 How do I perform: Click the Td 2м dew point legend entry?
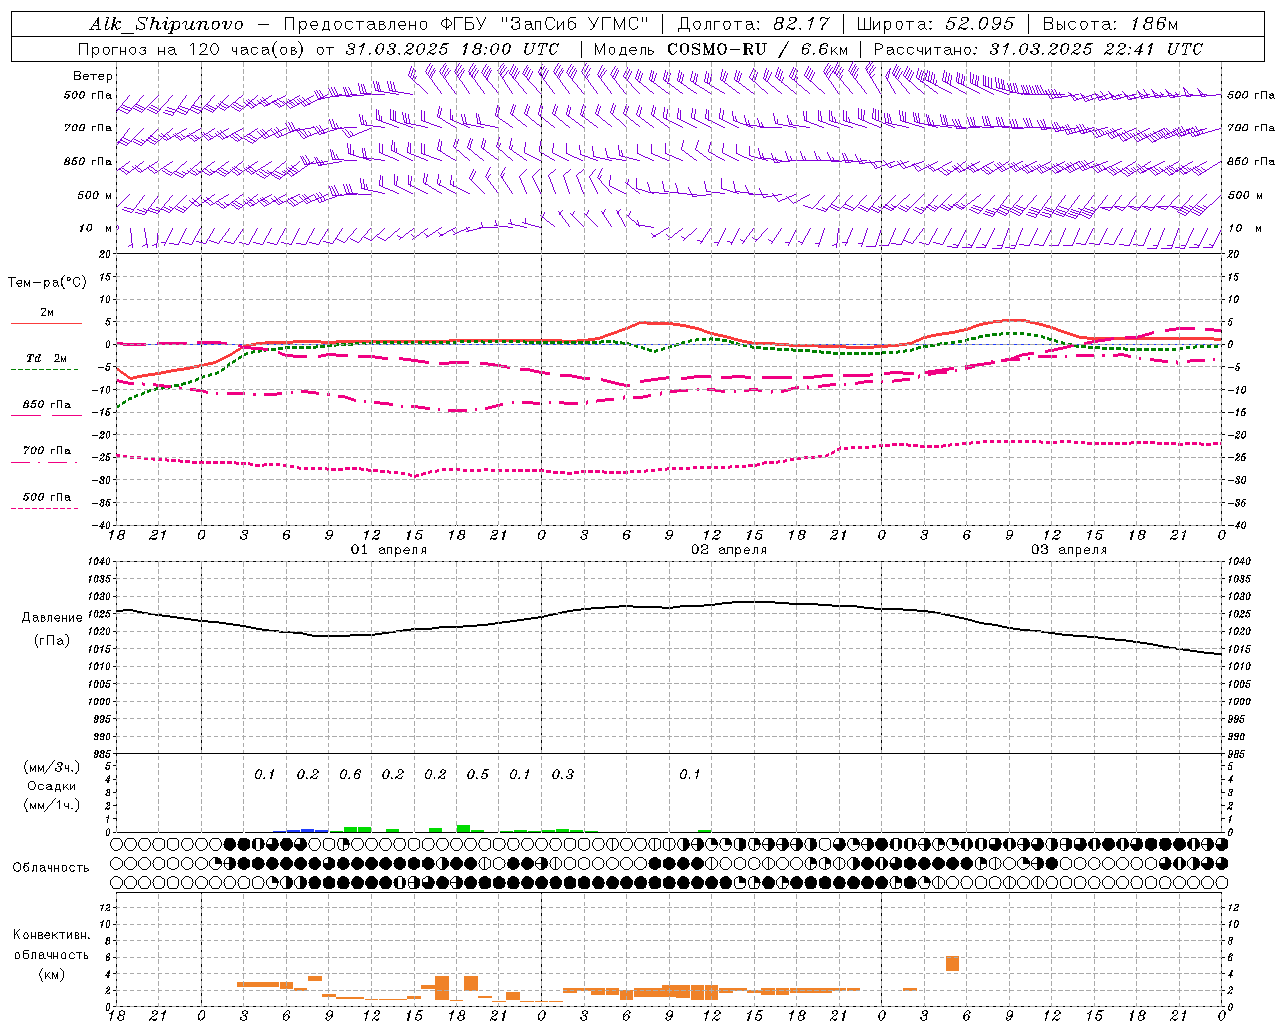coord(47,358)
